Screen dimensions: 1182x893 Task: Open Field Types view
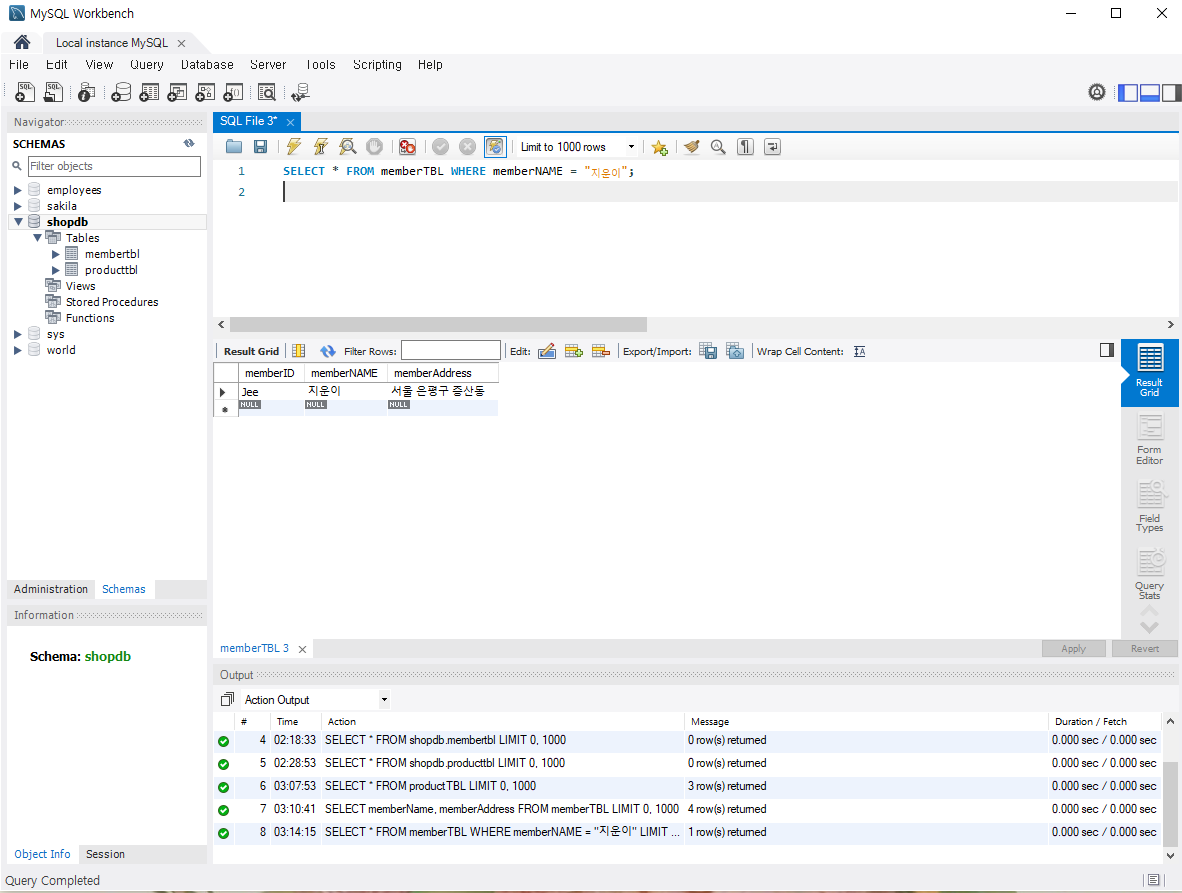(x=1150, y=506)
